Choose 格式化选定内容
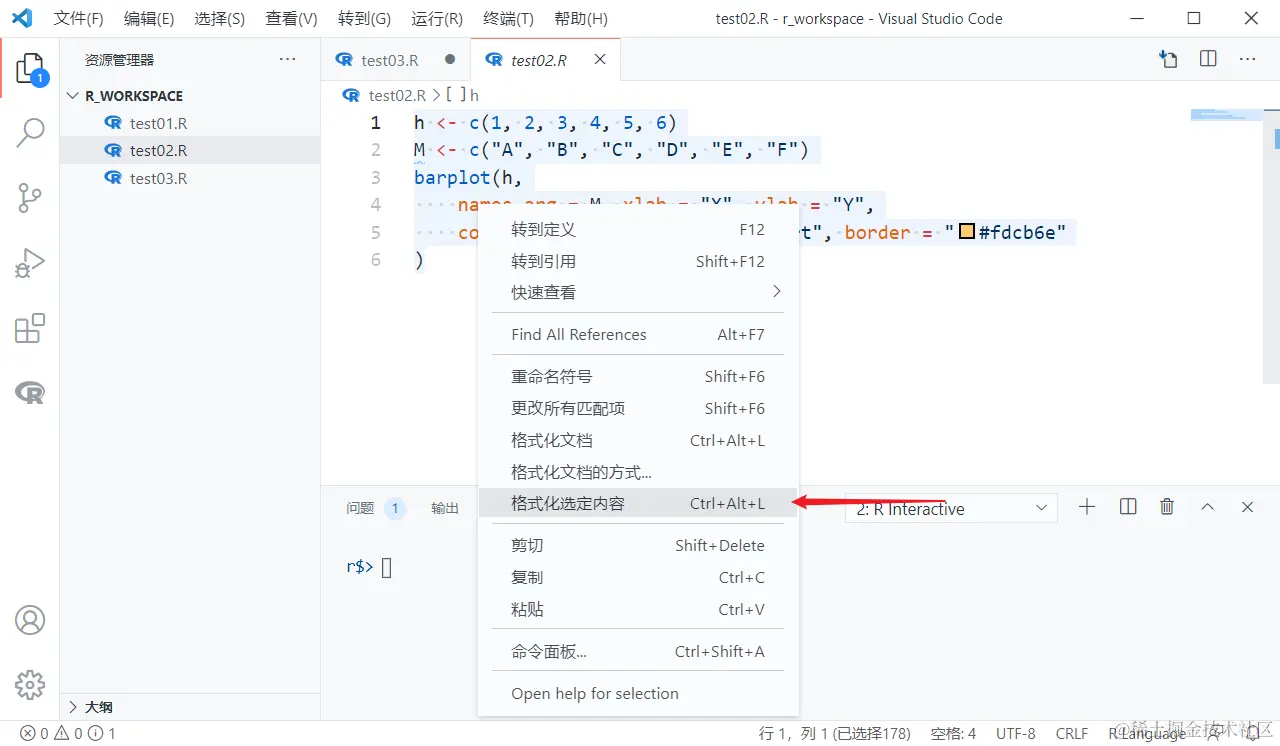The width and height of the screenshot is (1280, 746). (638, 503)
